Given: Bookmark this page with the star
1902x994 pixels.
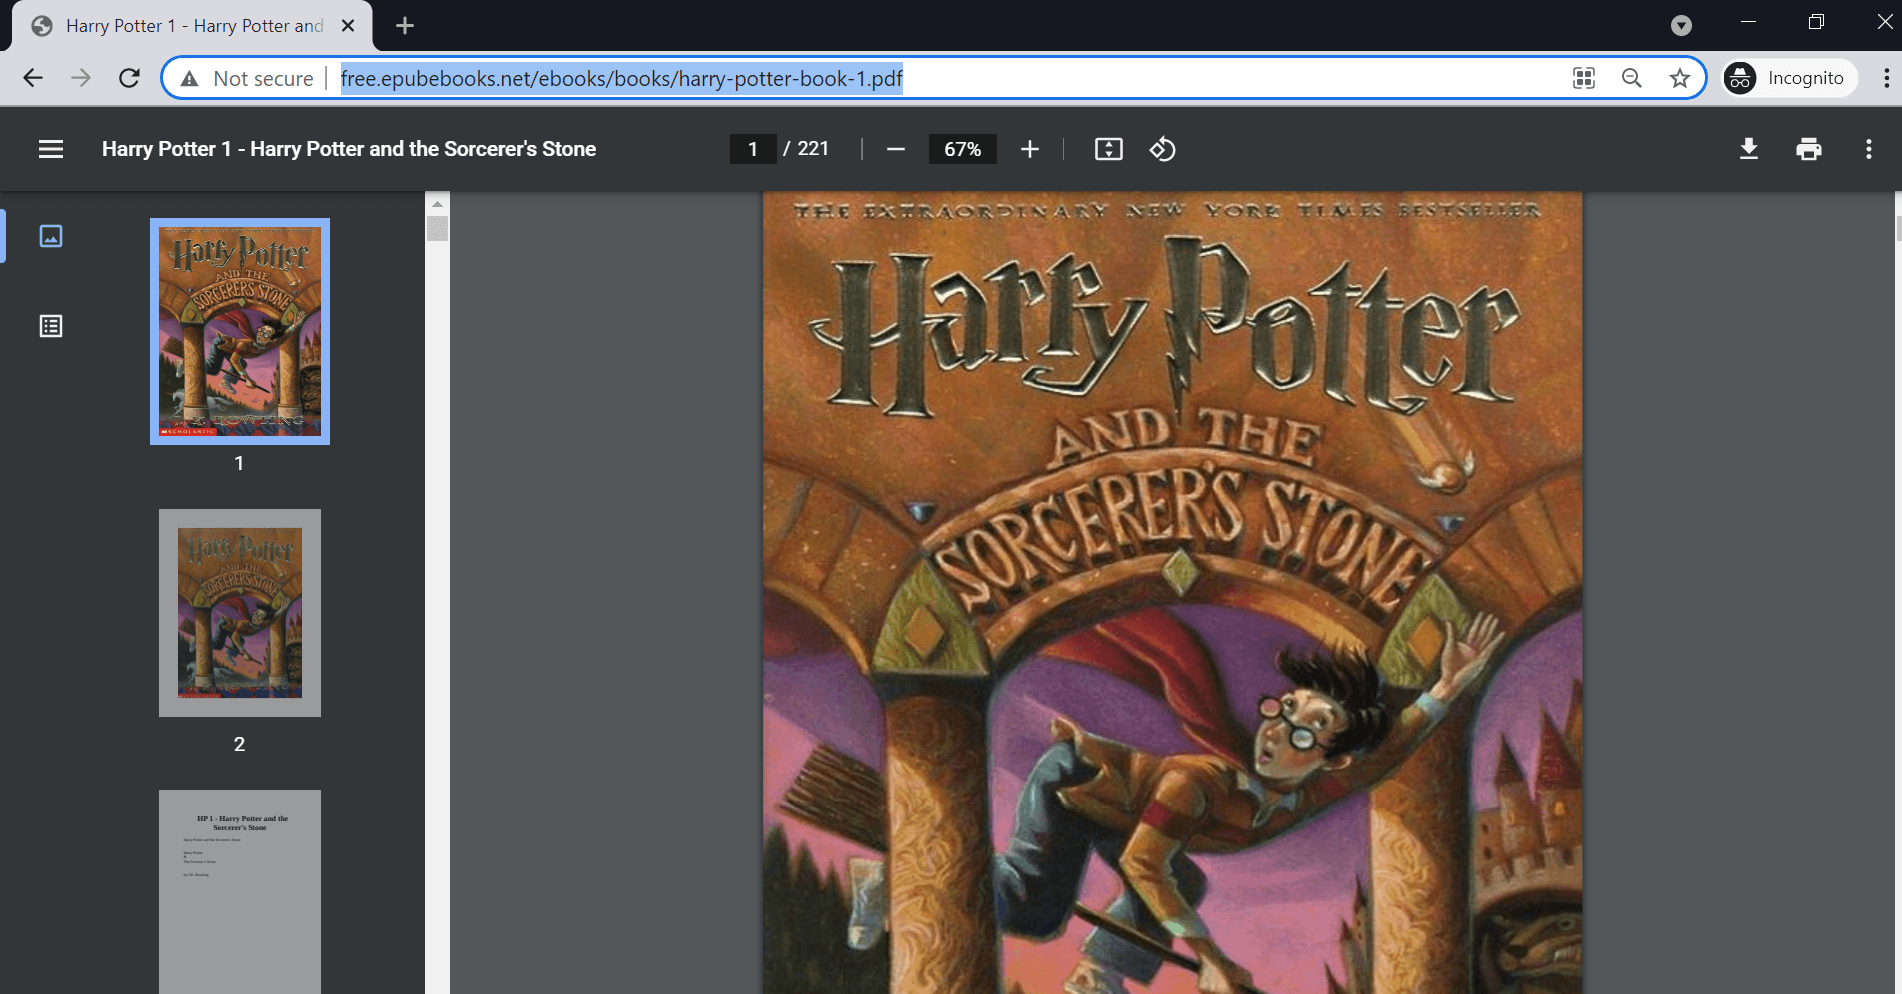Looking at the screenshot, I should tap(1679, 78).
